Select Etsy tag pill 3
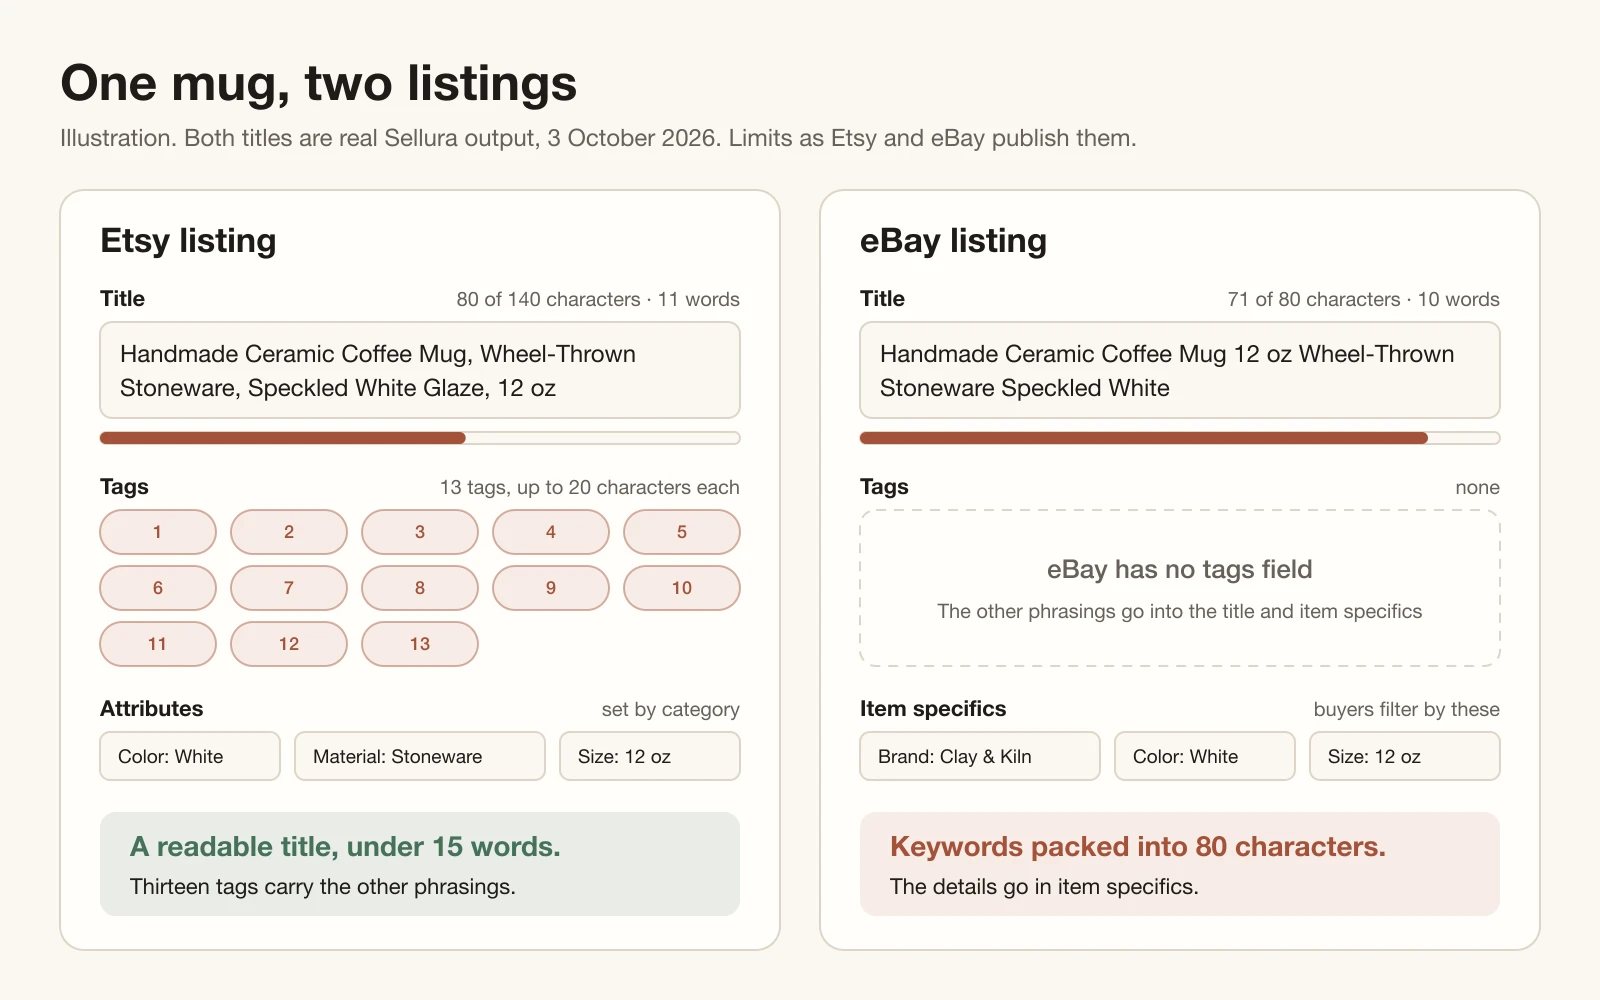 click(420, 532)
